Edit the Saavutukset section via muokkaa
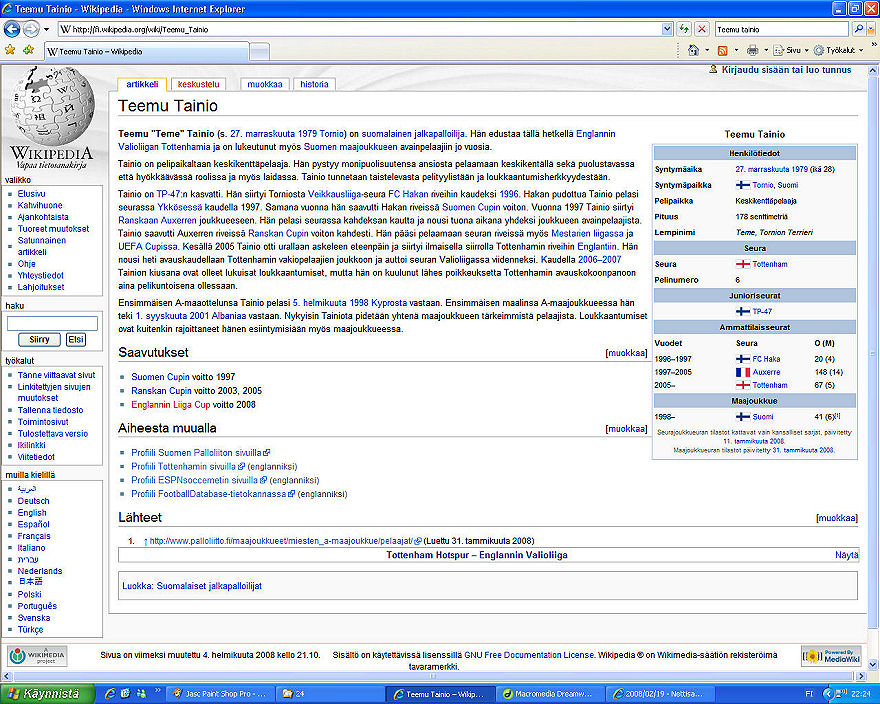 click(x=626, y=353)
